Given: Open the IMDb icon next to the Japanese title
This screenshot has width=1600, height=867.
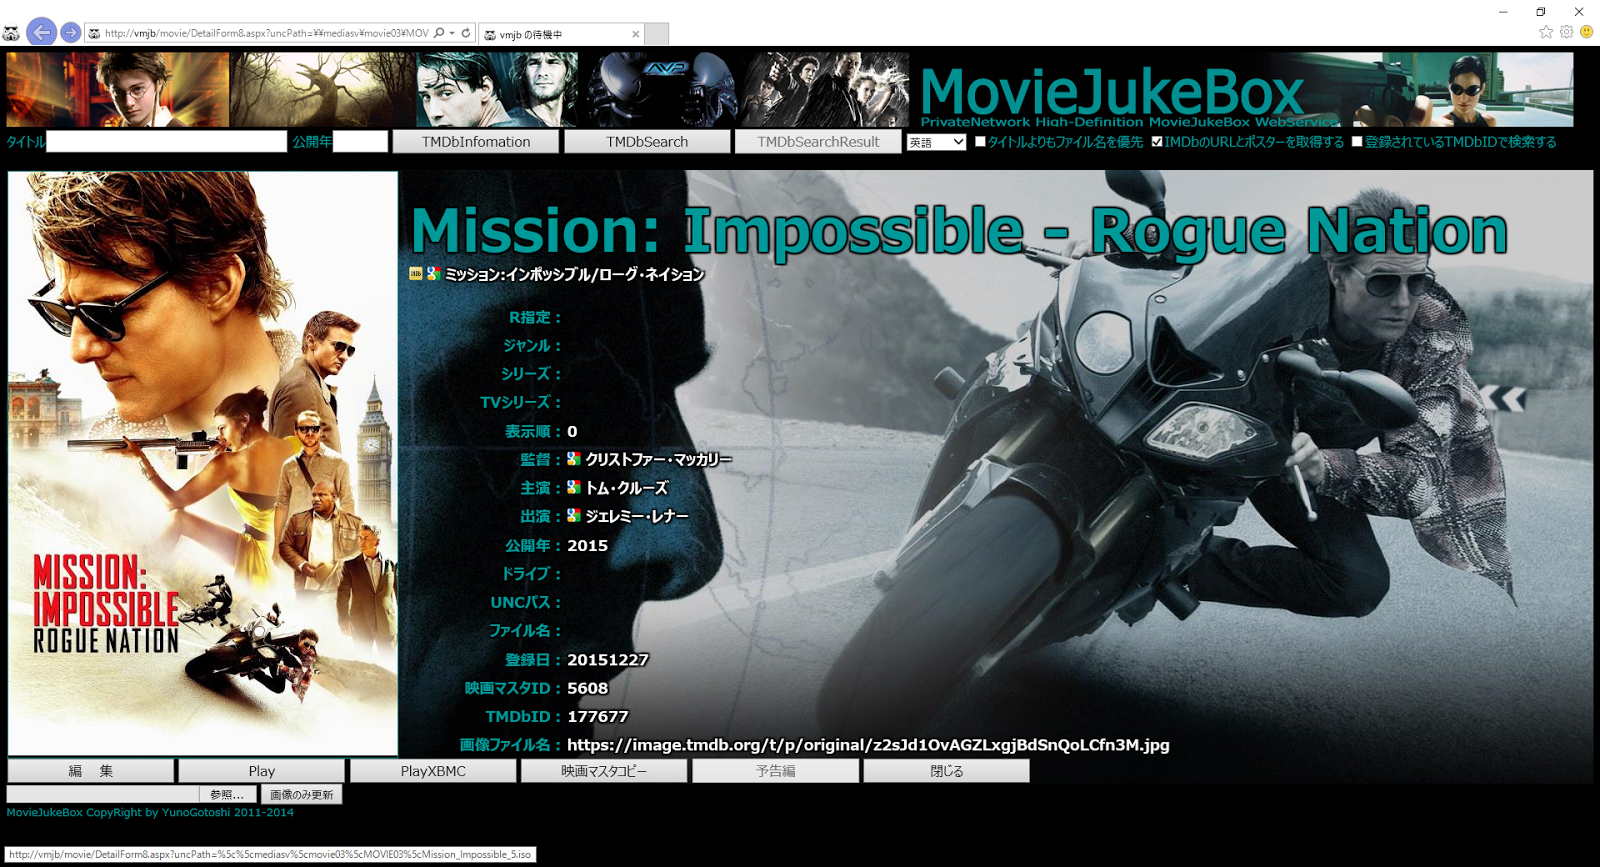Looking at the screenshot, I should [x=416, y=273].
